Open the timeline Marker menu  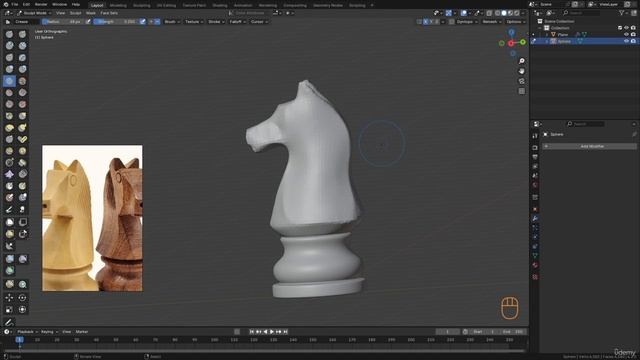[82, 332]
